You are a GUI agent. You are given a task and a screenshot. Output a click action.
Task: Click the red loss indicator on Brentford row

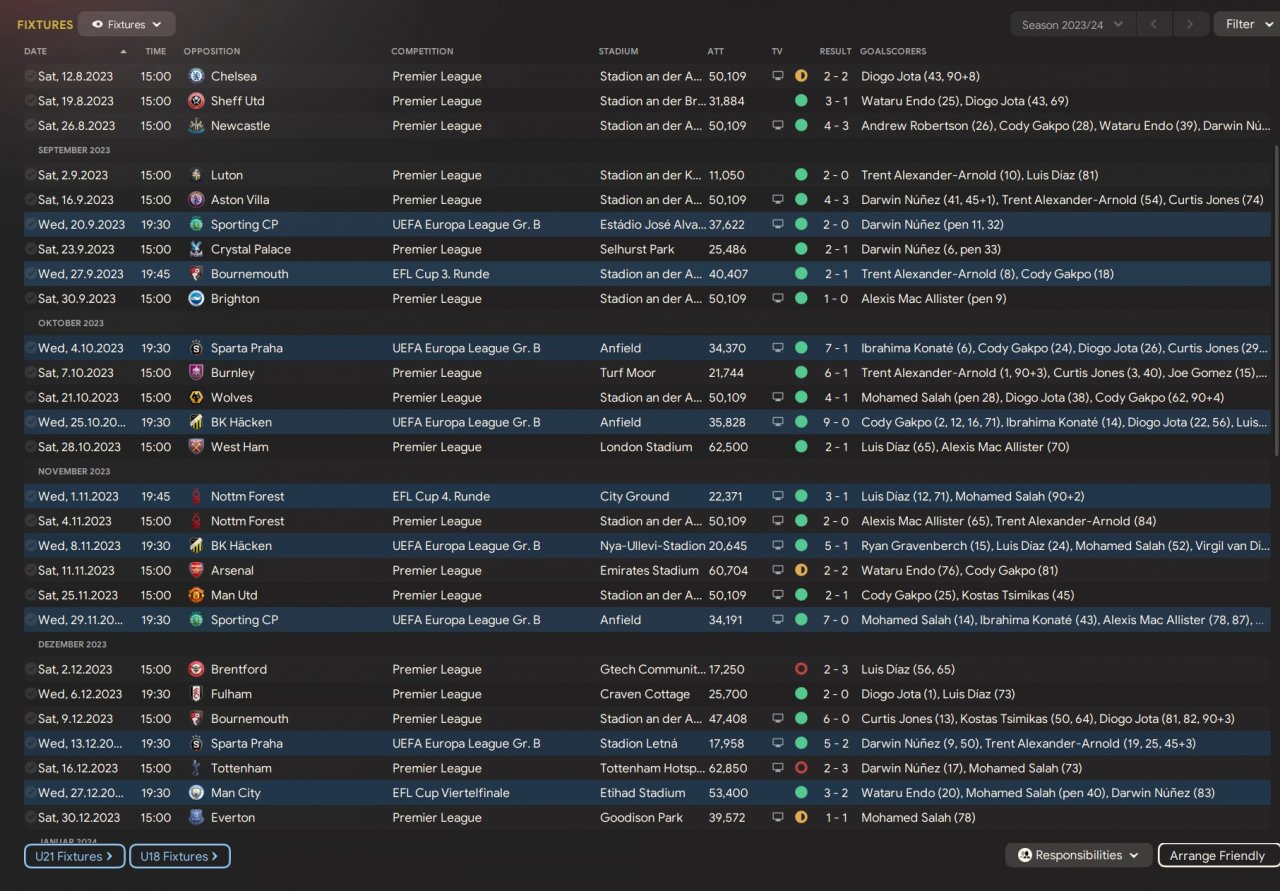click(801, 670)
